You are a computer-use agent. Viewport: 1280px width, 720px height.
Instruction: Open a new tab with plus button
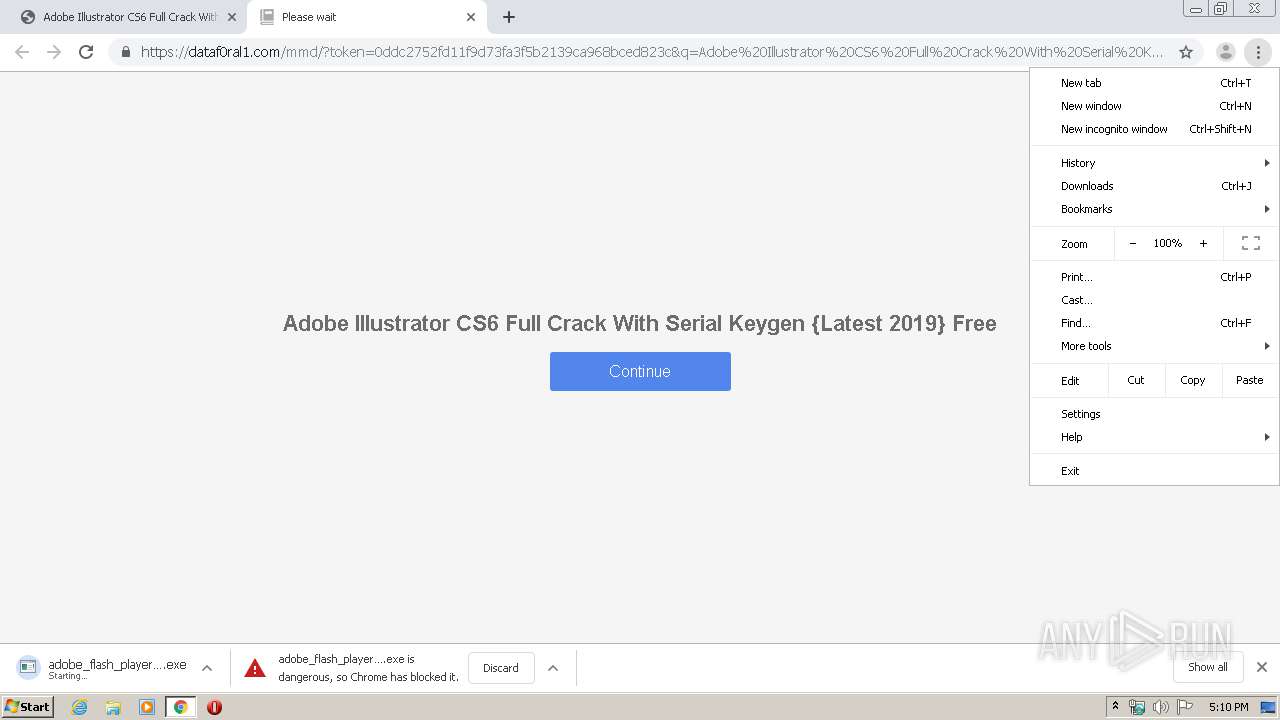tap(509, 17)
